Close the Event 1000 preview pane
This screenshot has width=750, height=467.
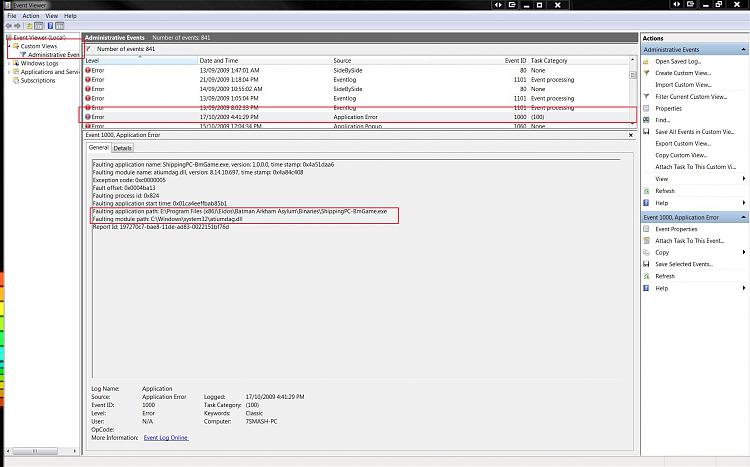[x=631, y=135]
